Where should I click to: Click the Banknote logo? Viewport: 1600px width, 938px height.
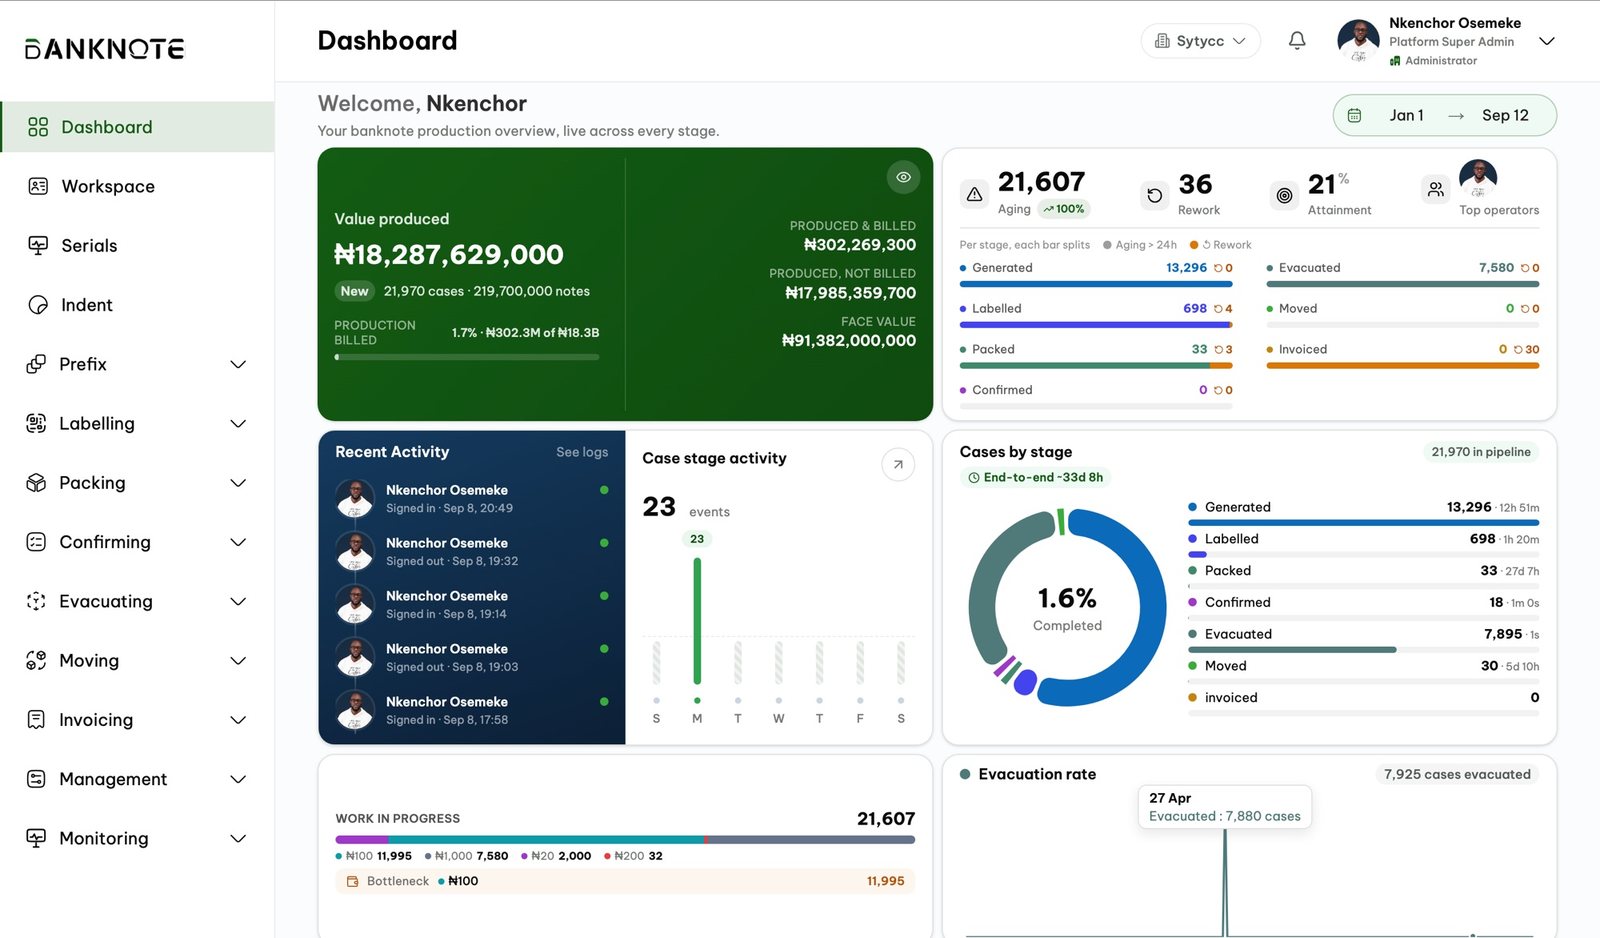(x=105, y=49)
